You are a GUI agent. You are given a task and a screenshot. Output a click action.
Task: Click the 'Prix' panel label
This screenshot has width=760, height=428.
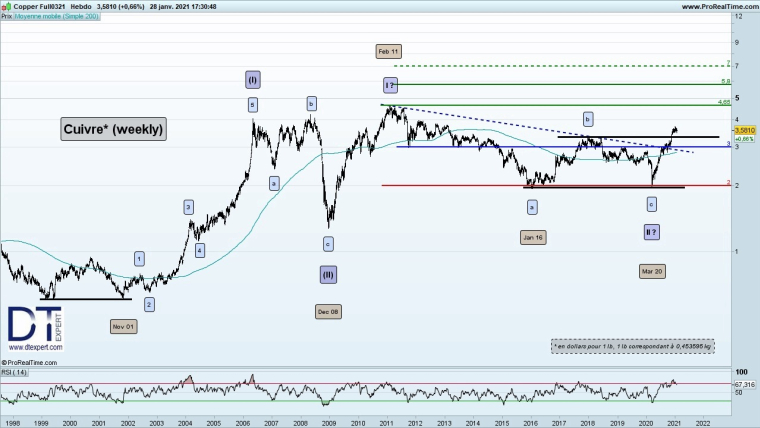click(6, 17)
